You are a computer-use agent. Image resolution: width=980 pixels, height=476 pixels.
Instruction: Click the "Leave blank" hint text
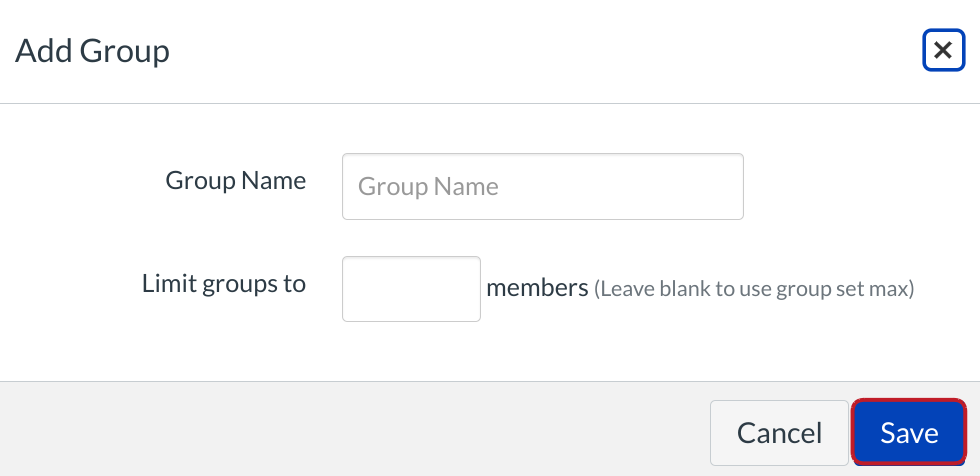(x=754, y=290)
